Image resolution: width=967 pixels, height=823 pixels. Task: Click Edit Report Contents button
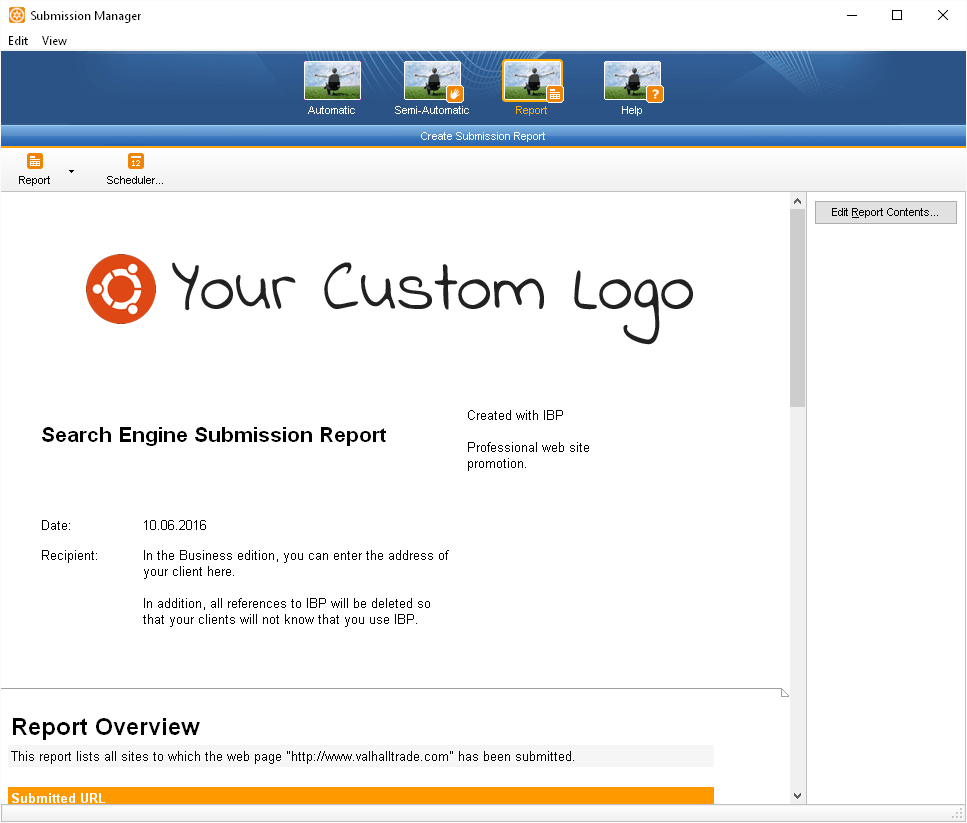(885, 212)
